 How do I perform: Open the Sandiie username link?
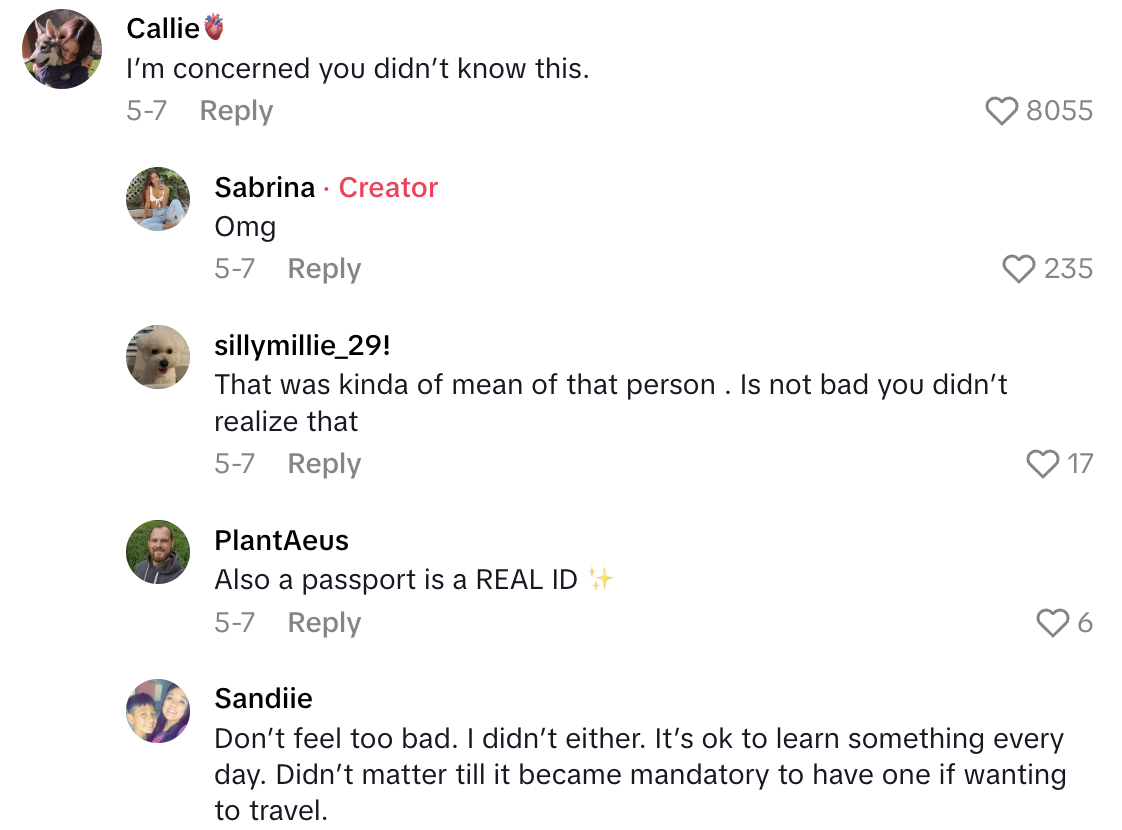pos(263,698)
